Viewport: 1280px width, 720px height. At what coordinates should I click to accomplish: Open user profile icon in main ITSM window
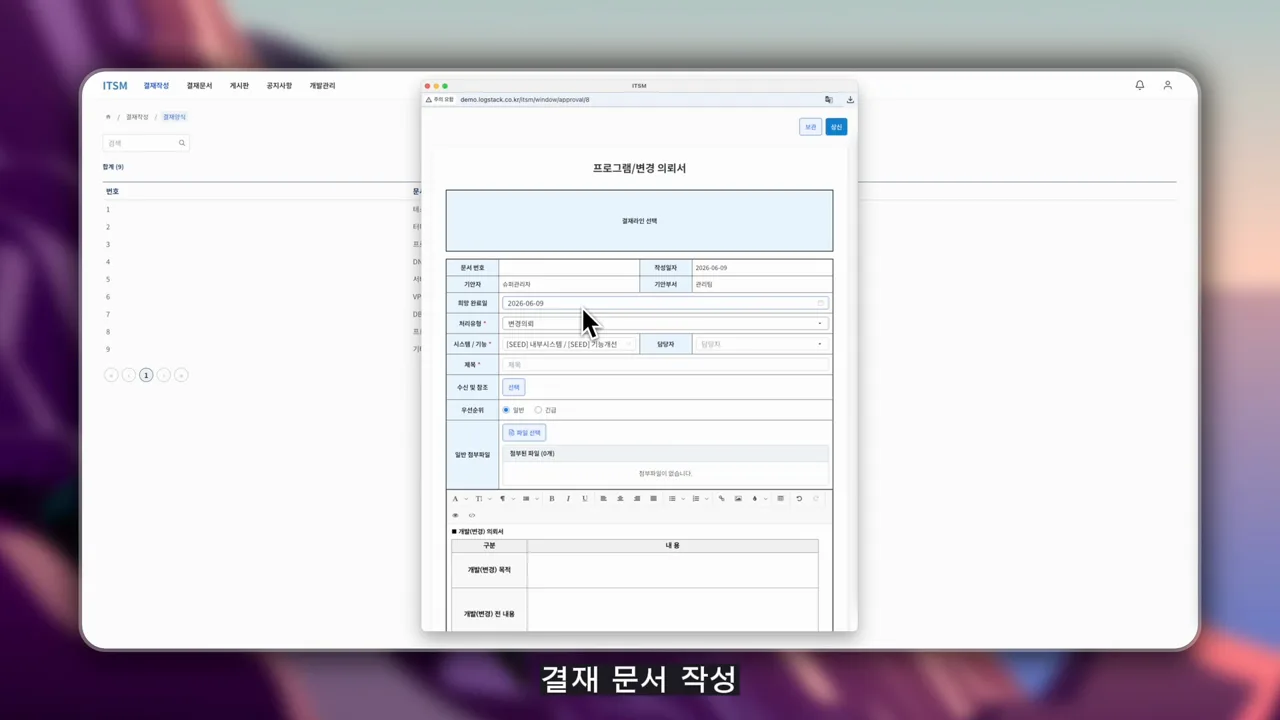[x=1167, y=85]
